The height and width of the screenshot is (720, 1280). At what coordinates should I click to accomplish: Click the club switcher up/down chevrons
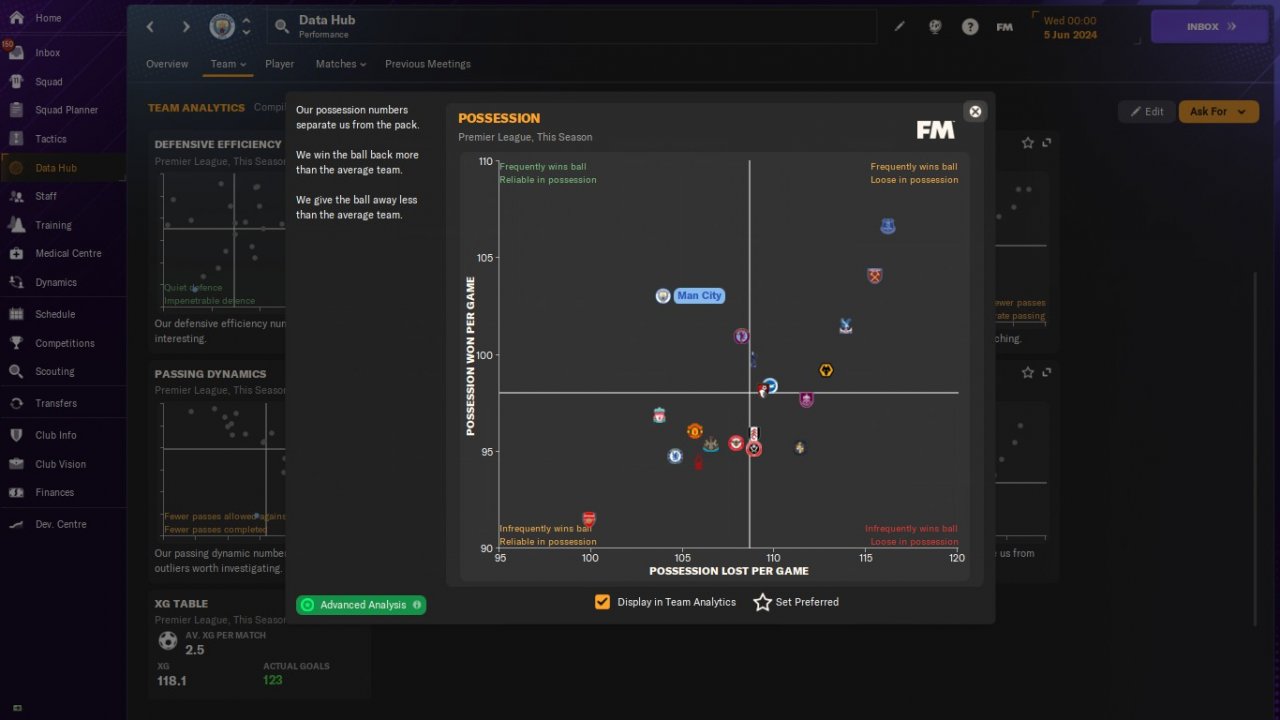coord(246,27)
